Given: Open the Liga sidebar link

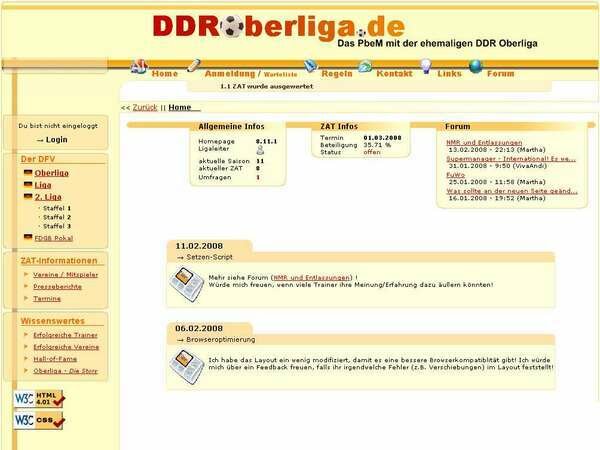Looking at the screenshot, I should point(43,185).
